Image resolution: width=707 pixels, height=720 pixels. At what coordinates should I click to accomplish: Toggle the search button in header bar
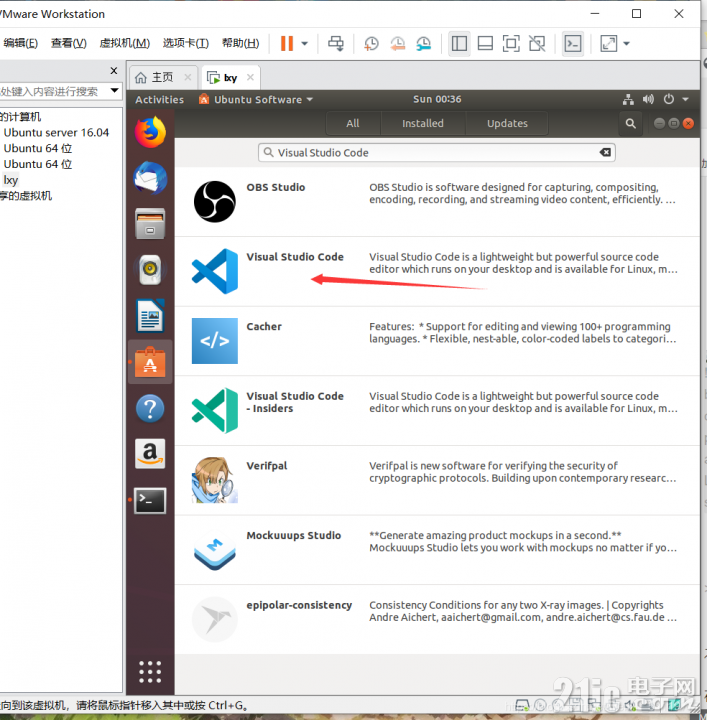(x=631, y=123)
